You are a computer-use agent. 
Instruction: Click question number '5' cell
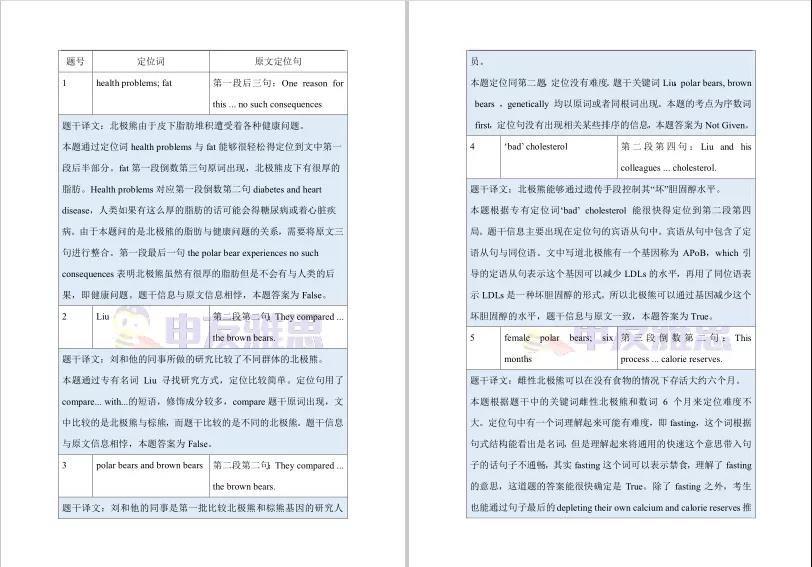coord(483,348)
